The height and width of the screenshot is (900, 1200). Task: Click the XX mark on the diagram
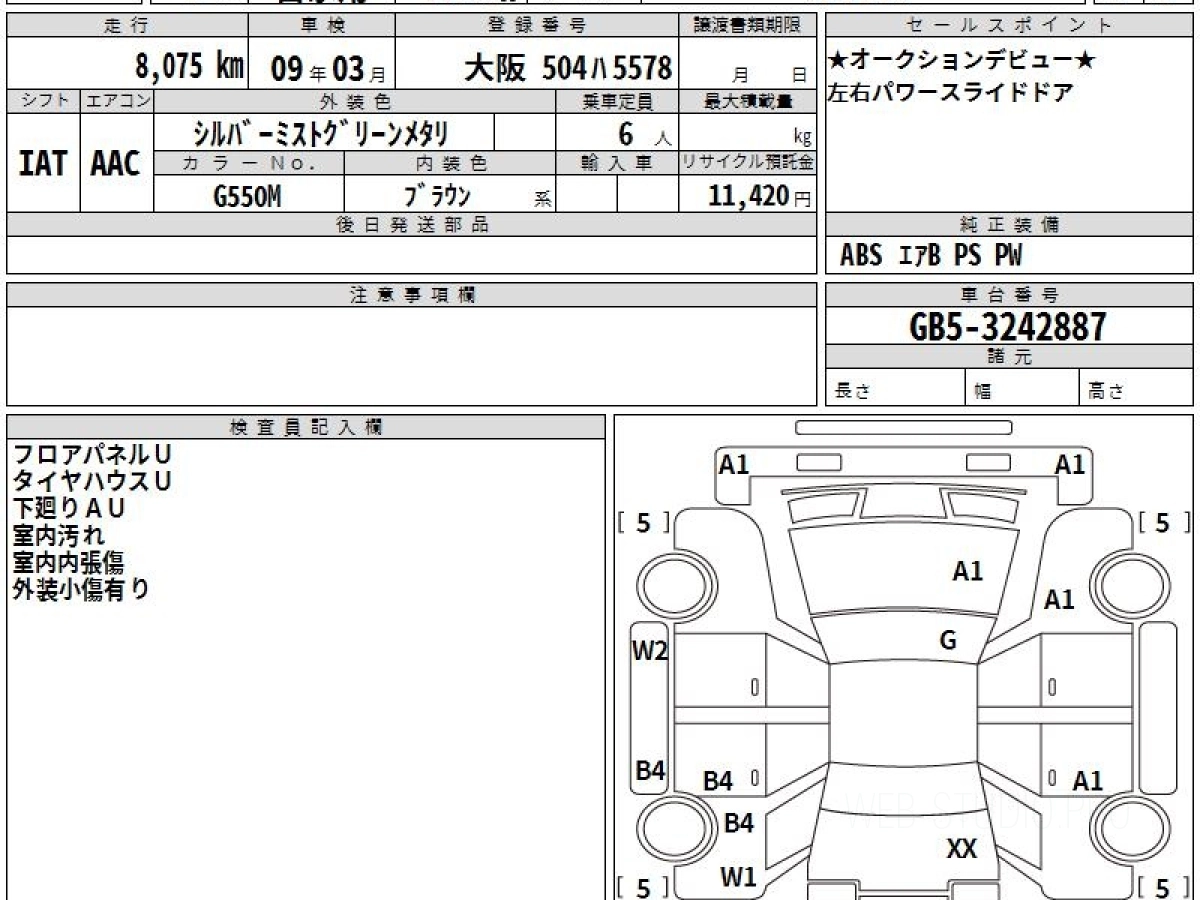tap(961, 849)
